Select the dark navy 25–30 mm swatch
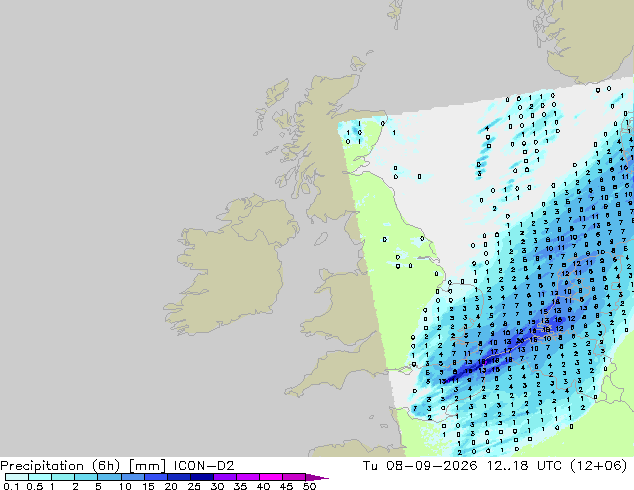This screenshot has width=634, height=490. (202, 477)
